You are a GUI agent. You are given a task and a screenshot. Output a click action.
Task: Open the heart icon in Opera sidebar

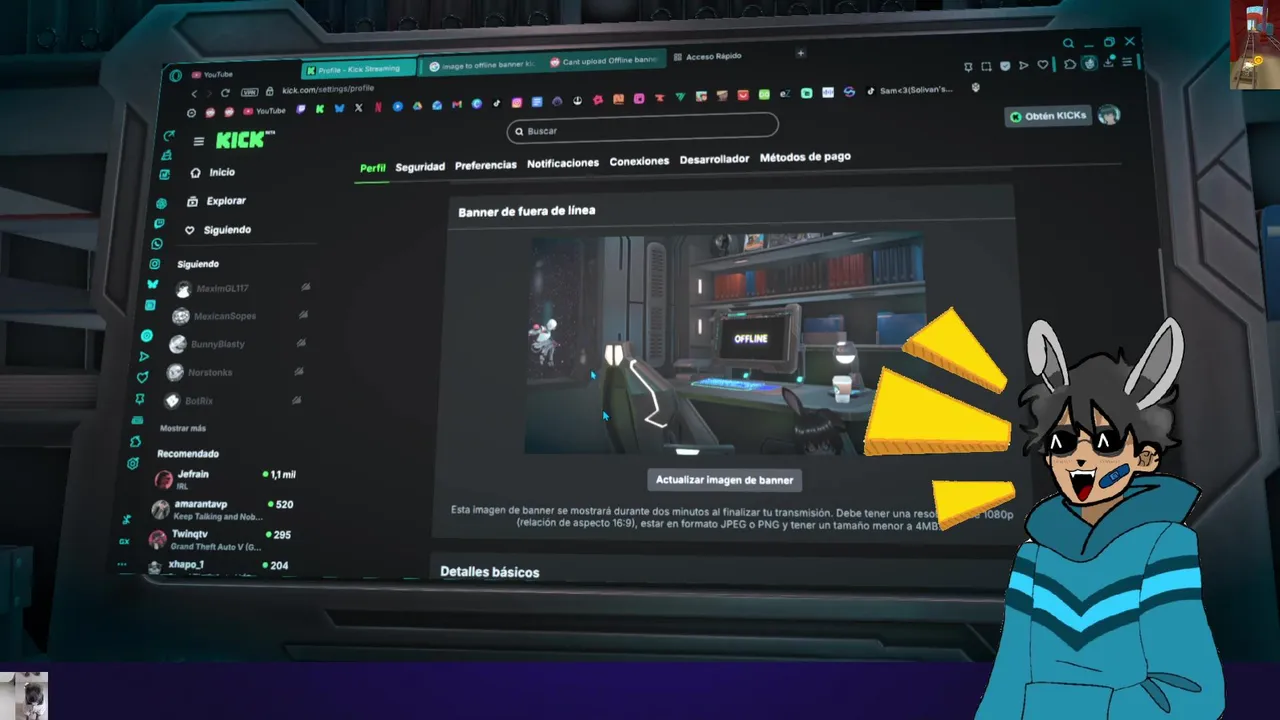click(x=143, y=377)
